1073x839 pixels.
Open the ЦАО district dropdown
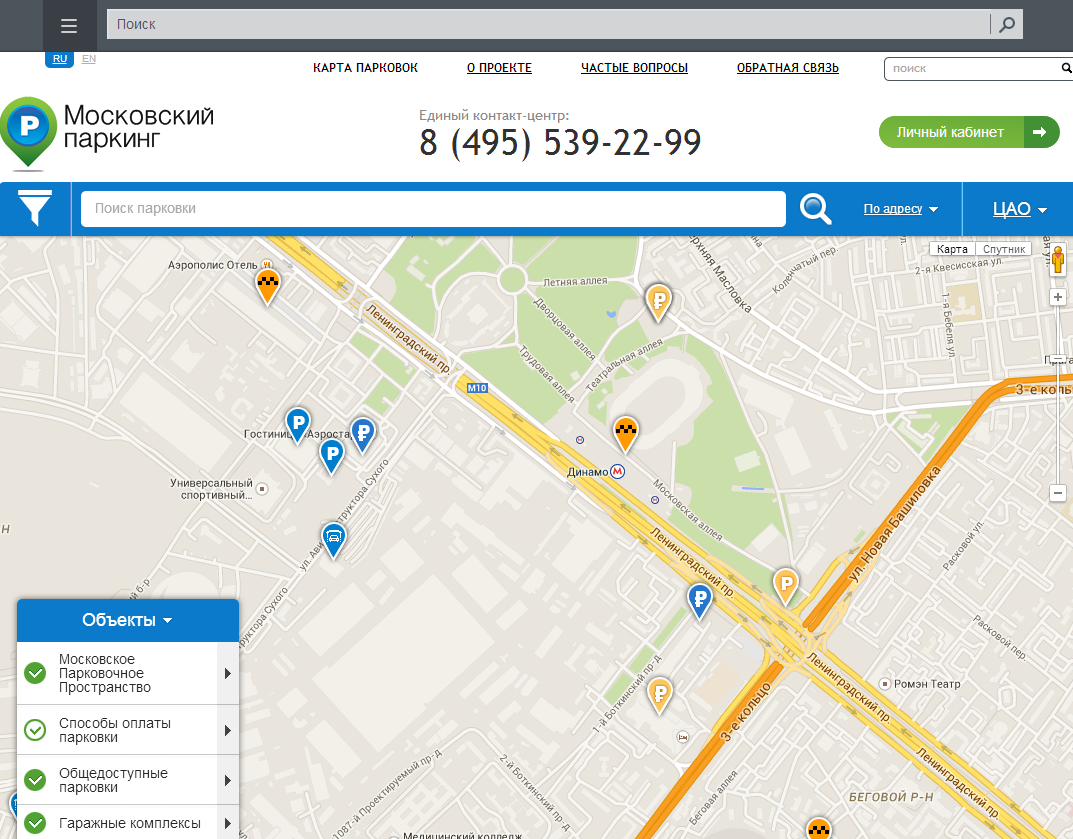pyautogui.click(x=1020, y=209)
